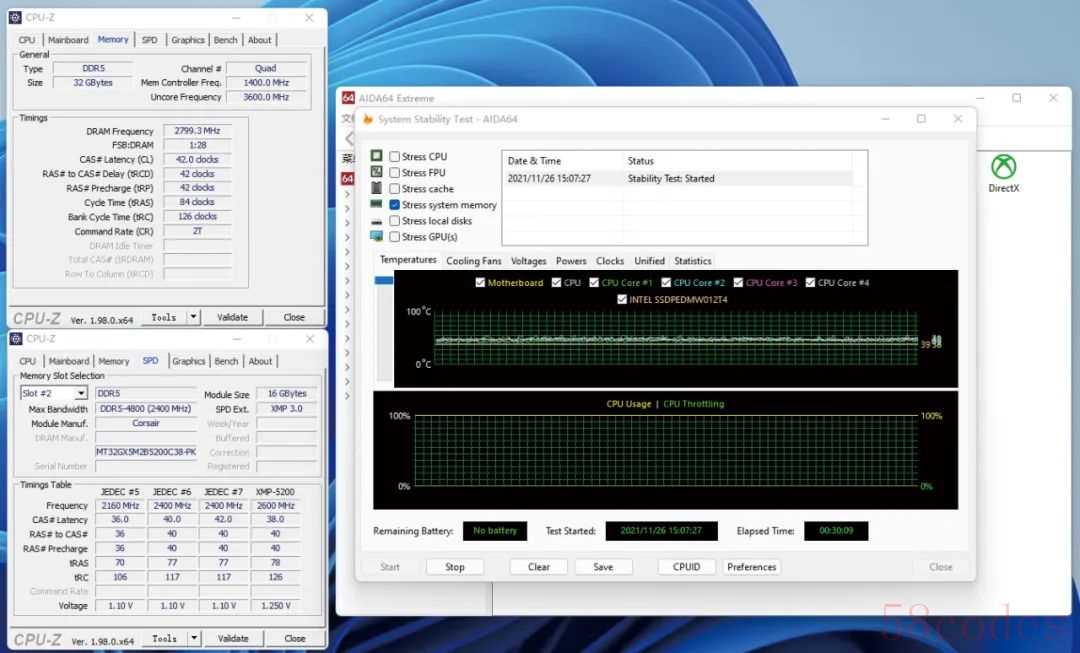Click the Tools button in the top CPU-Z window
This screenshot has height=653, width=1080.
click(x=164, y=317)
